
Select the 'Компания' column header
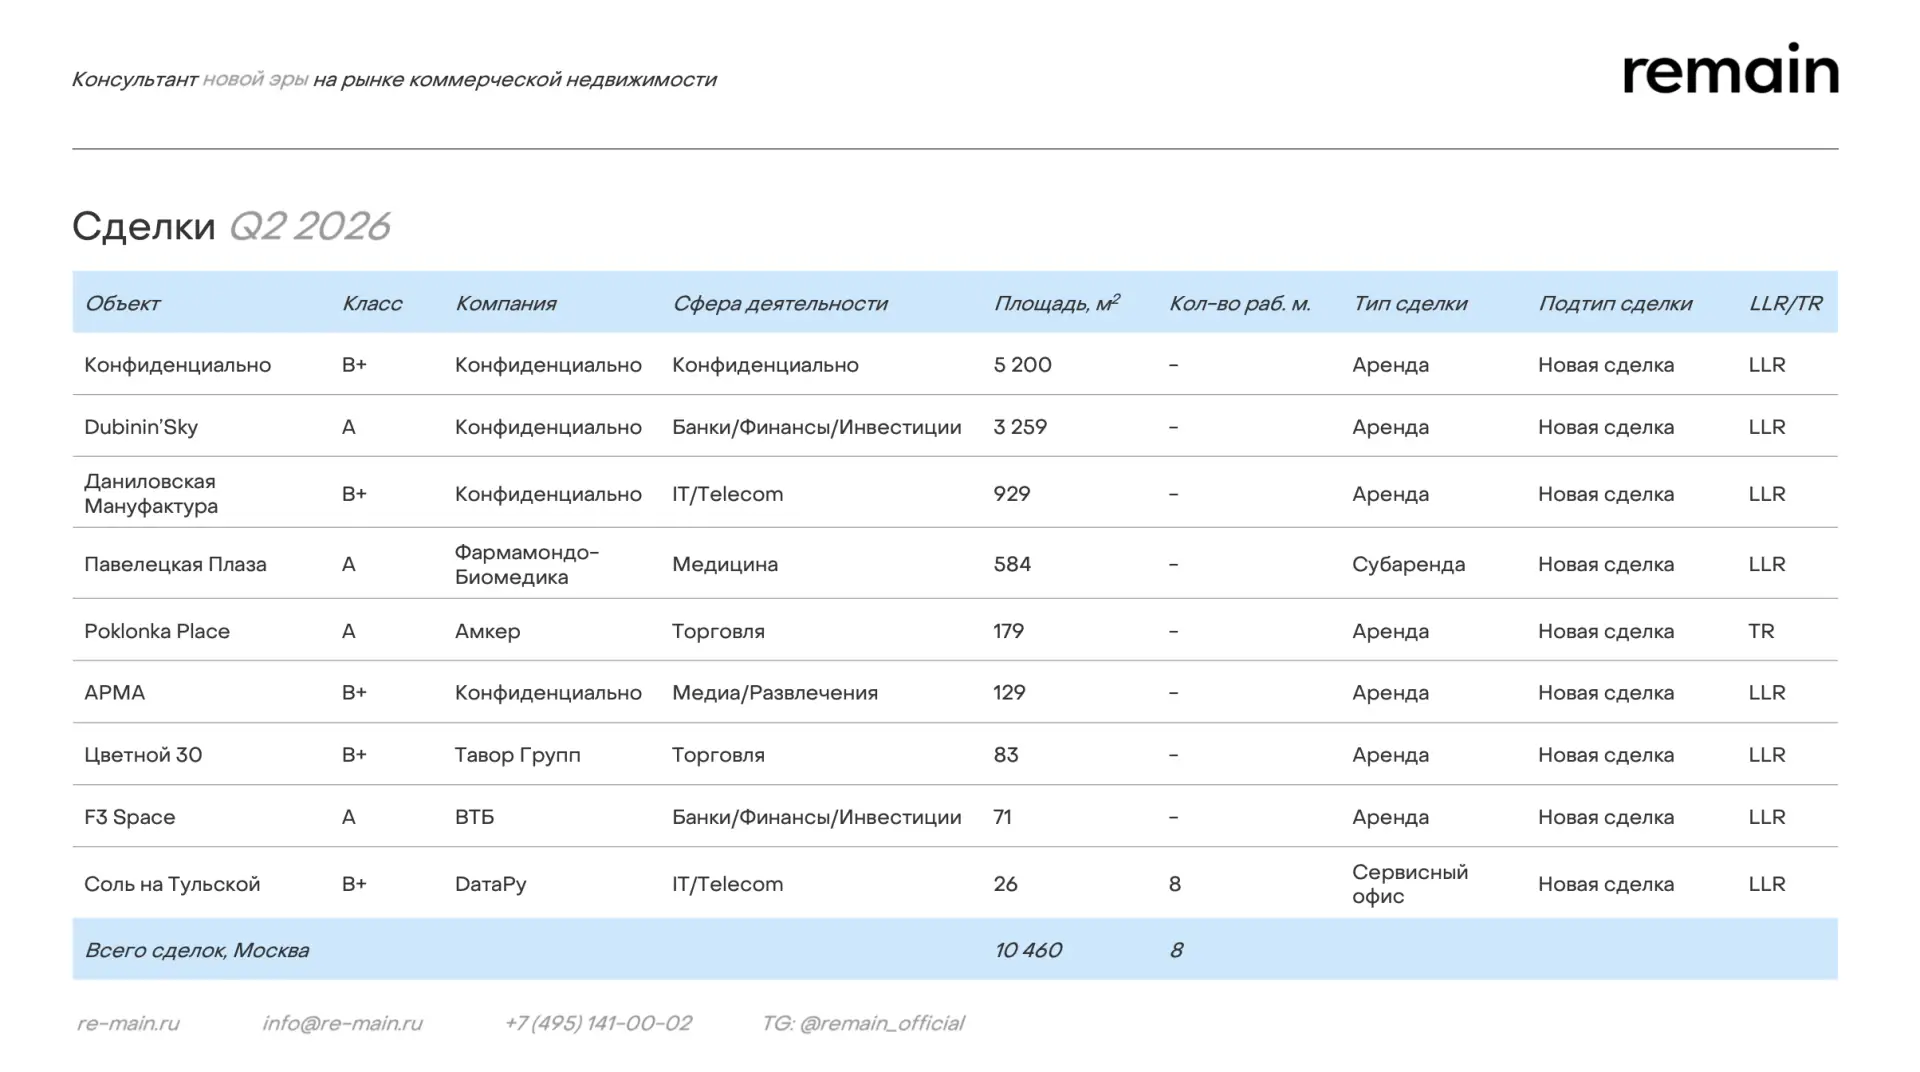(505, 303)
